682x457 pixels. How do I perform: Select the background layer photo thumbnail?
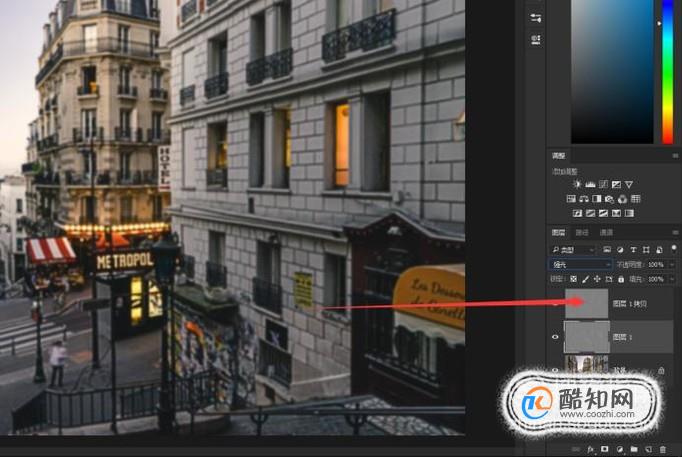[x=586, y=364]
